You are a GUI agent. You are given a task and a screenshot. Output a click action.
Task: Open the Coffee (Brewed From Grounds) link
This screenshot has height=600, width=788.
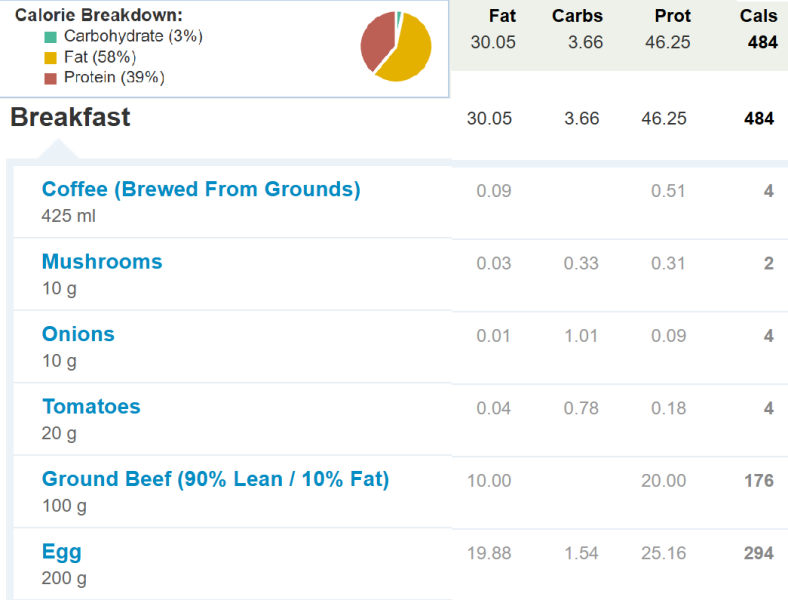point(201,189)
